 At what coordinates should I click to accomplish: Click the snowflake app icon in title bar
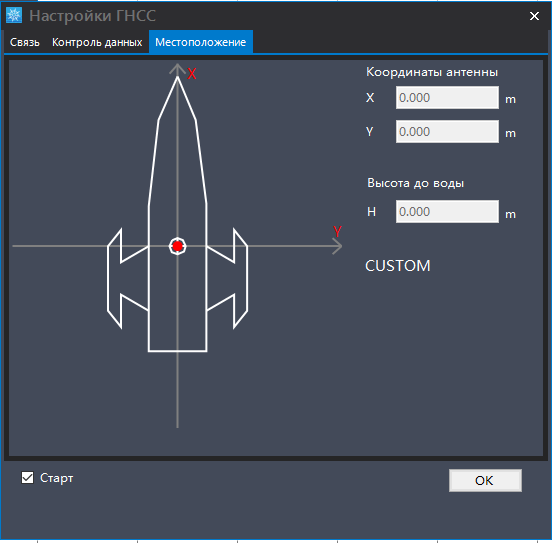click(x=14, y=15)
